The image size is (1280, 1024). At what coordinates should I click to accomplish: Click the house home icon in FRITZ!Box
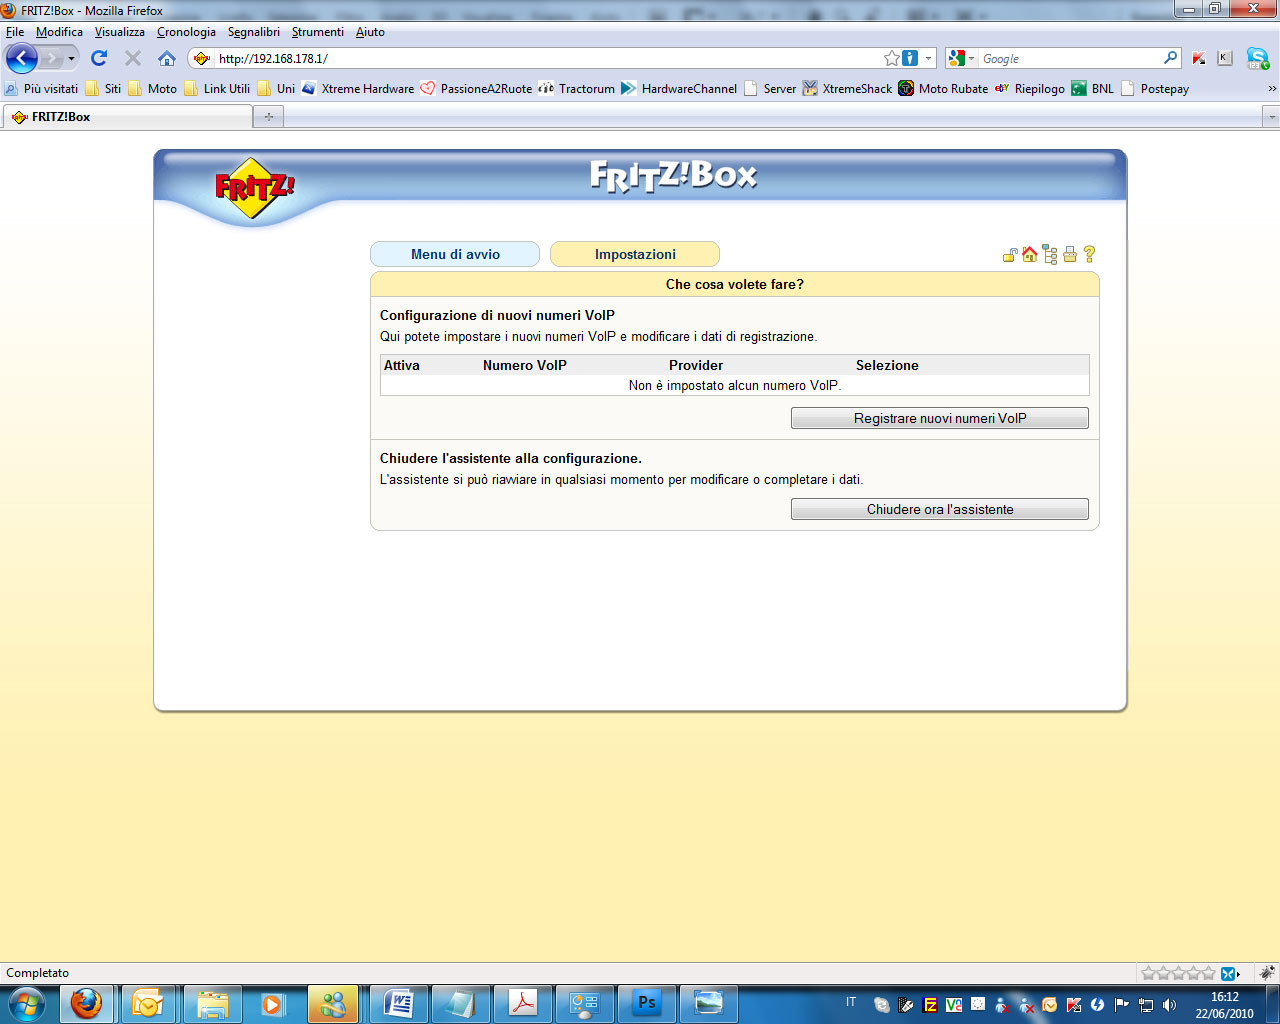(x=1029, y=255)
